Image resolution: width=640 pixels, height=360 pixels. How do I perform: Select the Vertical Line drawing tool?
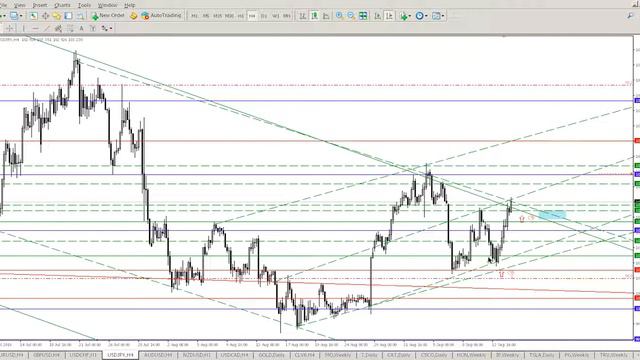(x=24, y=28)
